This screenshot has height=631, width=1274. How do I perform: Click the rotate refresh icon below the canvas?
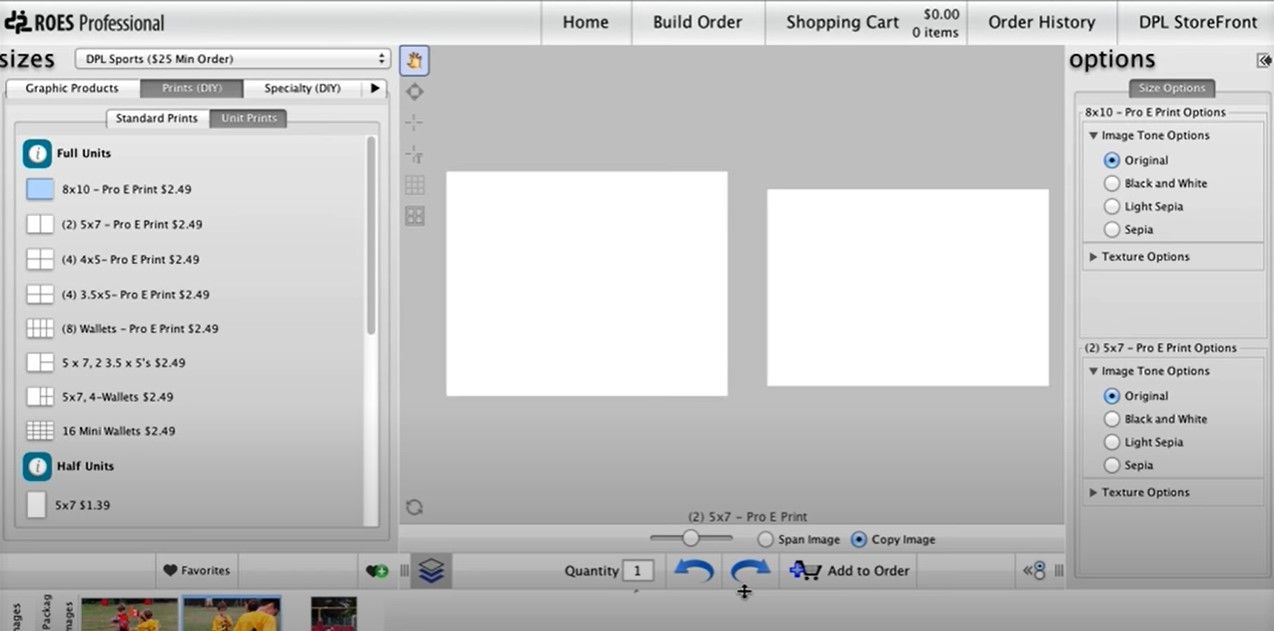coord(414,507)
